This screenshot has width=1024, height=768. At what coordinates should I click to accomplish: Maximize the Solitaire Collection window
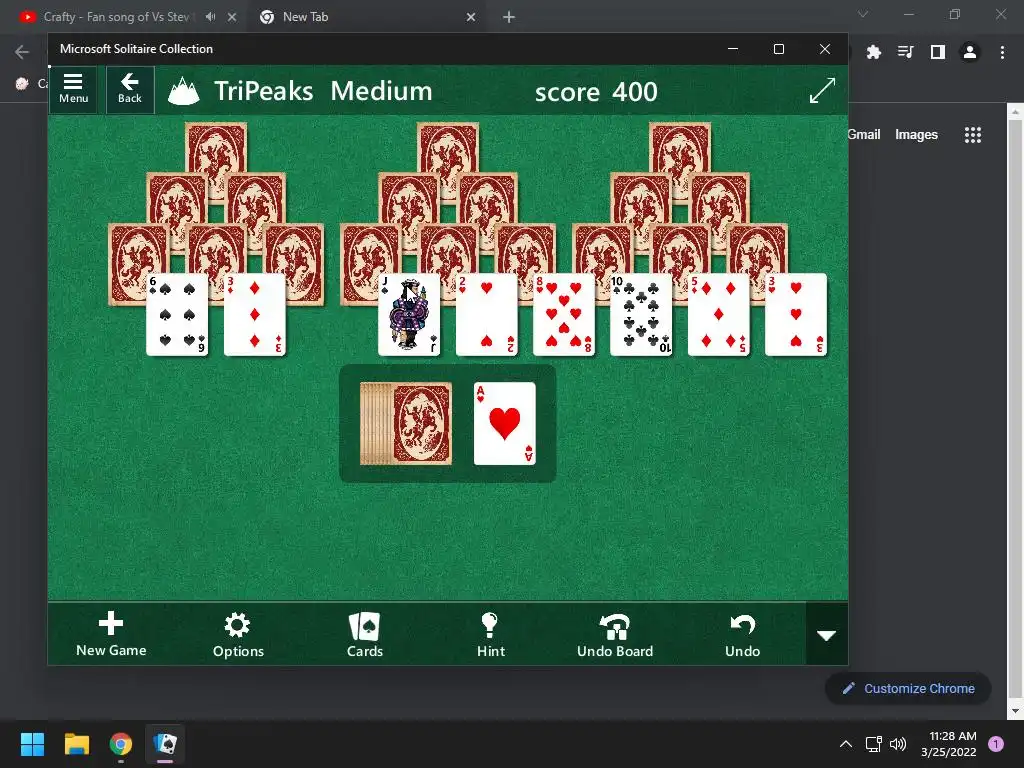(x=778, y=49)
